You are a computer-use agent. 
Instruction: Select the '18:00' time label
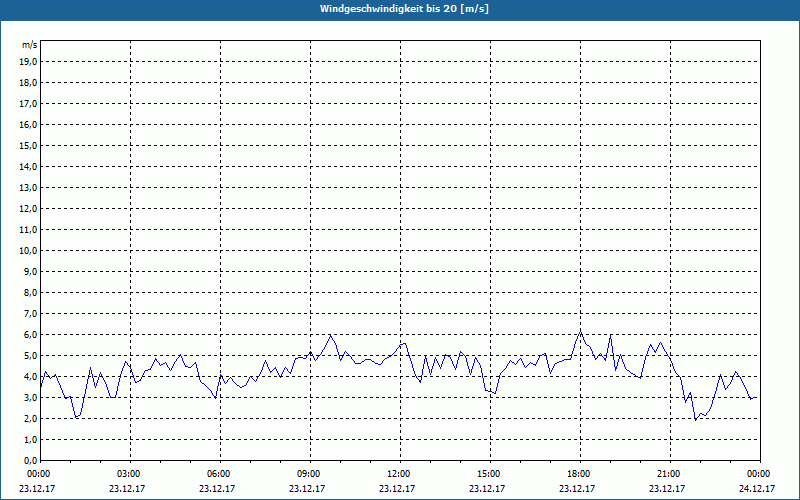click(580, 474)
